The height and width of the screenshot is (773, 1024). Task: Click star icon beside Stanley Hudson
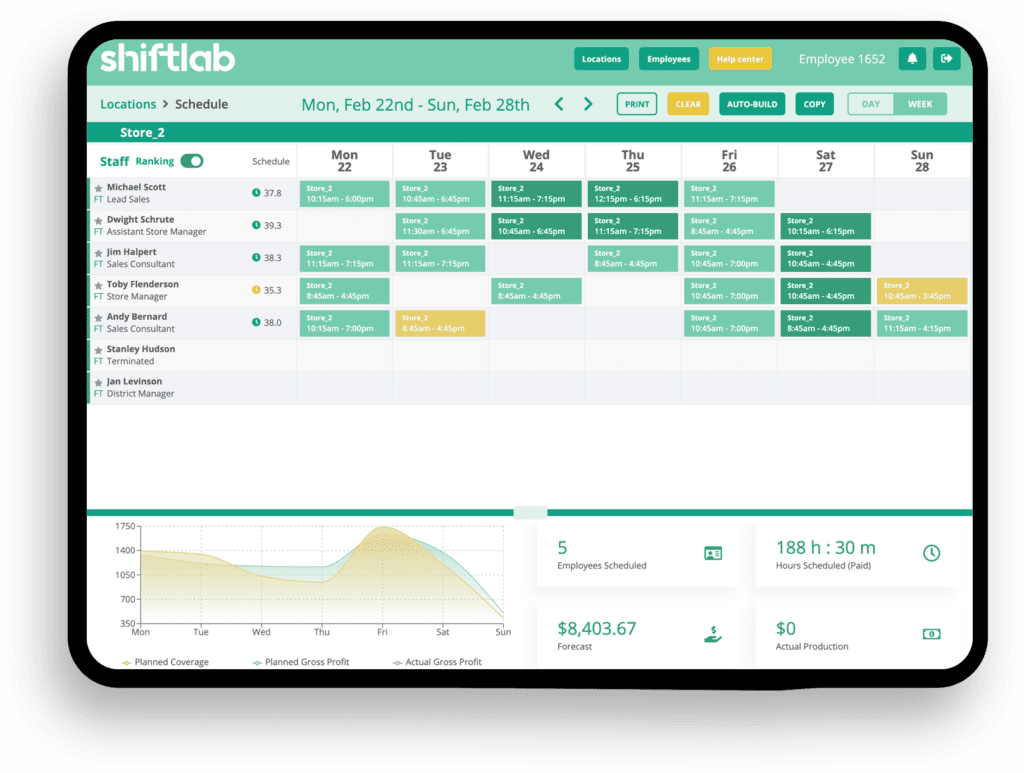pos(99,350)
